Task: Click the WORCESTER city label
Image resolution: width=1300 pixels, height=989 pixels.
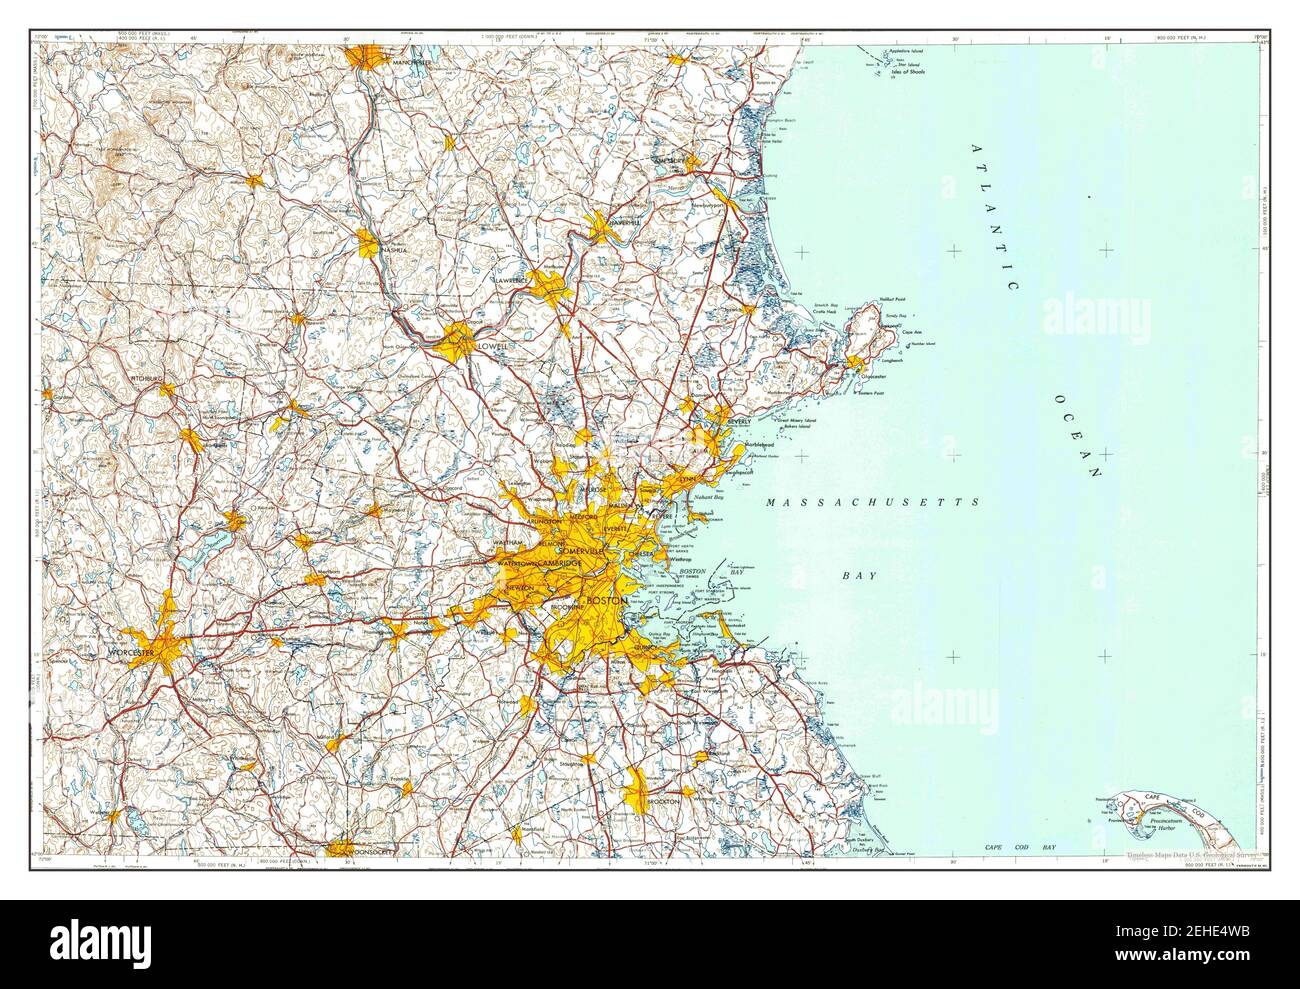Action: (130, 653)
